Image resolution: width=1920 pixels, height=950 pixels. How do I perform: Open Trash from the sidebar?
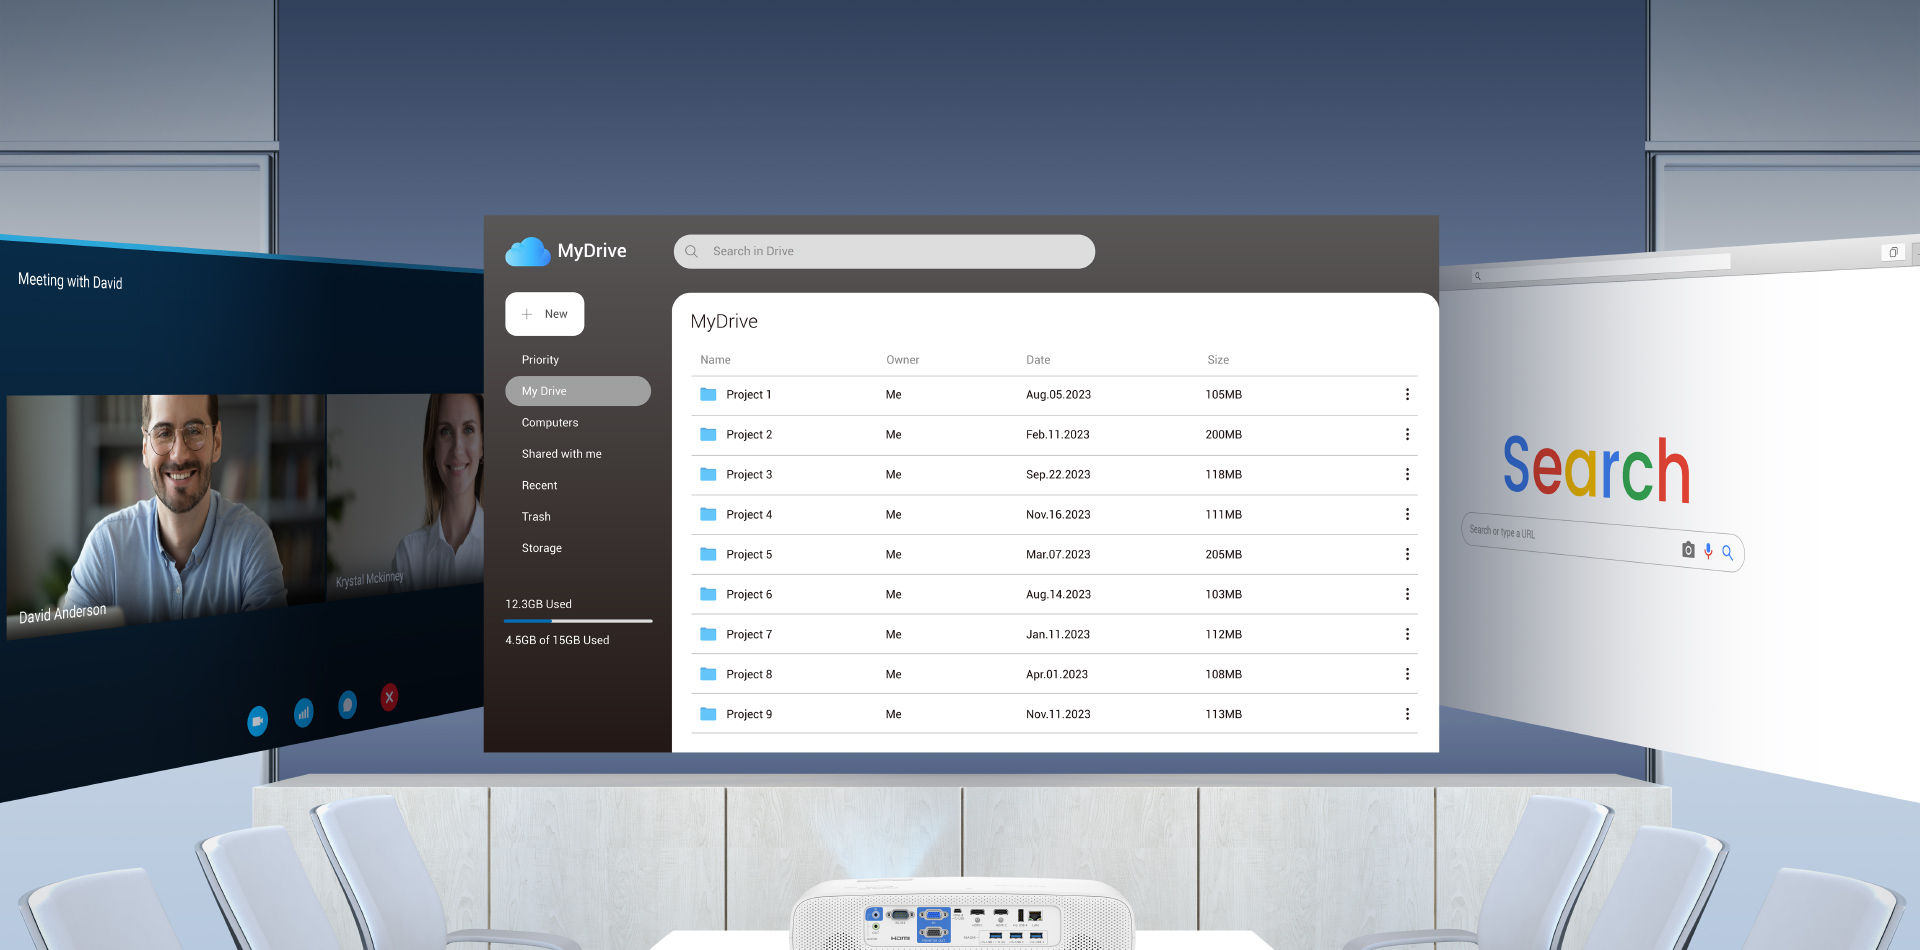[536, 516]
